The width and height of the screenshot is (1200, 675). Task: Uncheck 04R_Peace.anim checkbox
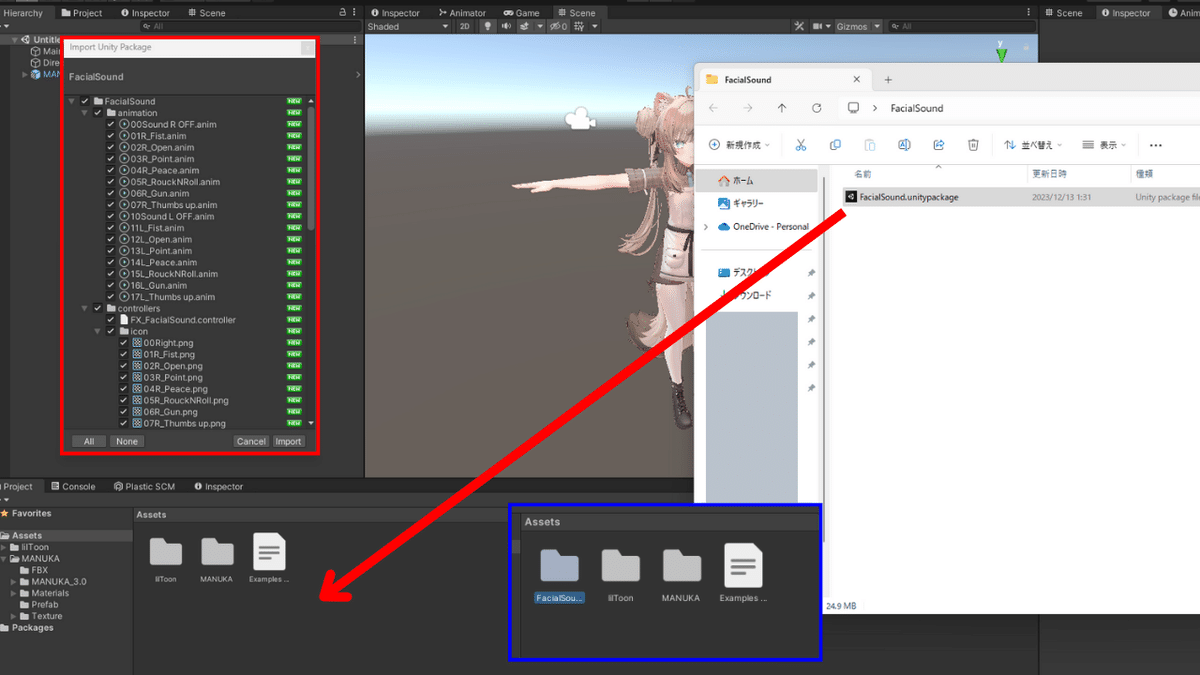coord(111,170)
